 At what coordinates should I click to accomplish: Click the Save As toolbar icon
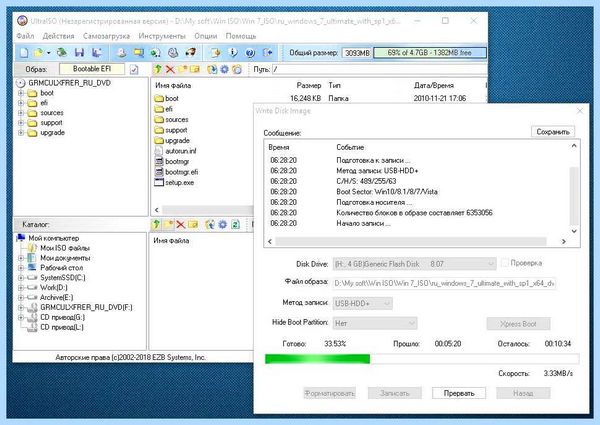tap(97, 52)
